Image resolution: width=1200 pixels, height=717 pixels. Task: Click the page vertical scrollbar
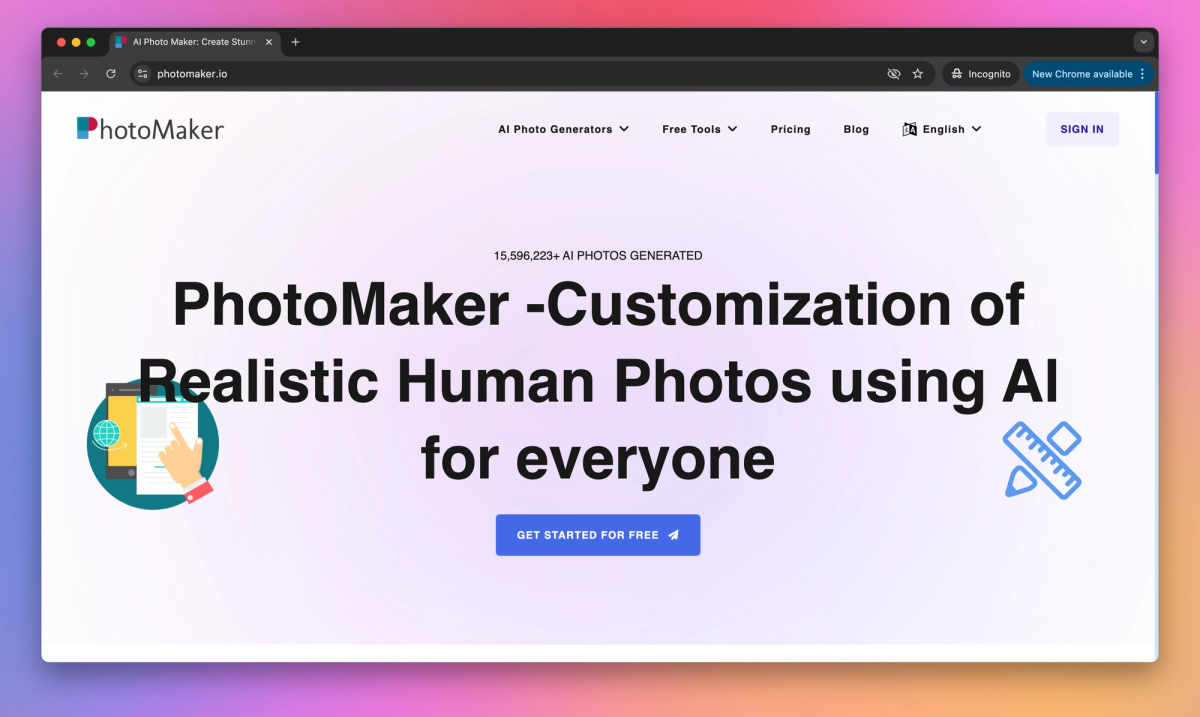point(1156,134)
